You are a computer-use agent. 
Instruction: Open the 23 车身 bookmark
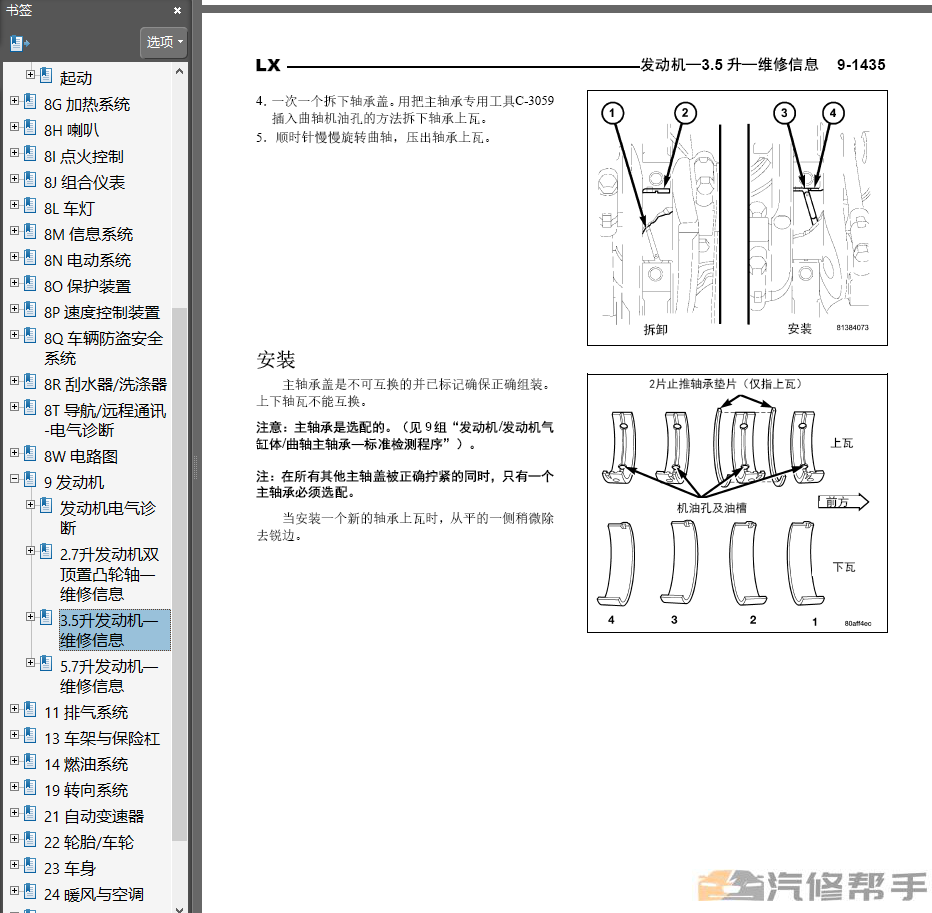tap(70, 869)
